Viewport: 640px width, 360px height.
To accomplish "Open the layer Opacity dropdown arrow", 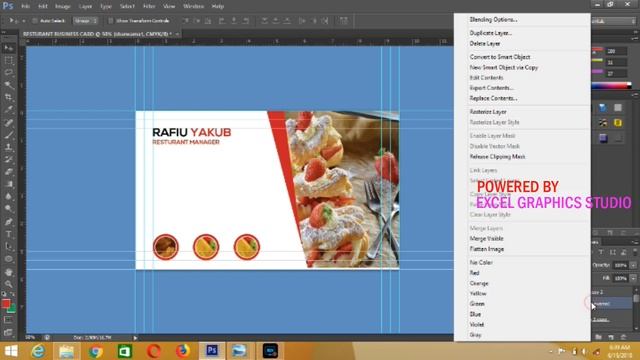I will click(x=633, y=265).
